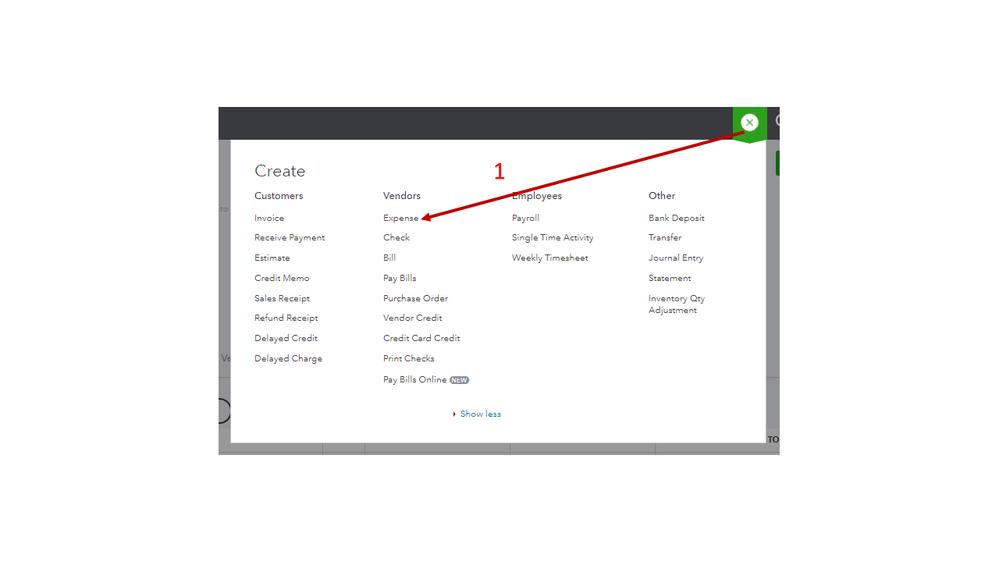Open Receive Payment form

tap(289, 238)
